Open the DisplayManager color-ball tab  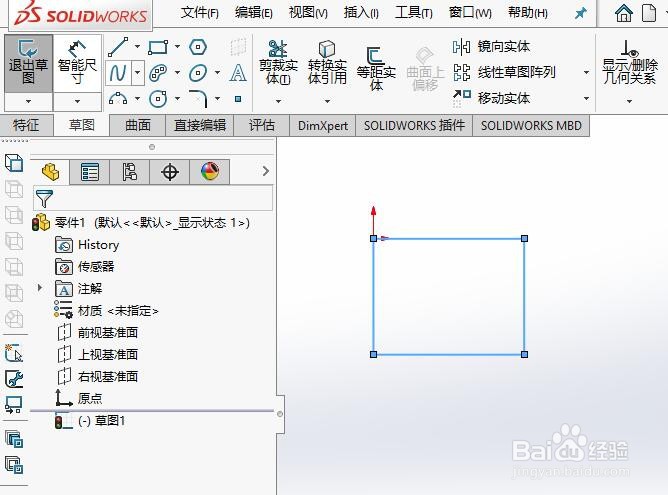click(x=210, y=172)
